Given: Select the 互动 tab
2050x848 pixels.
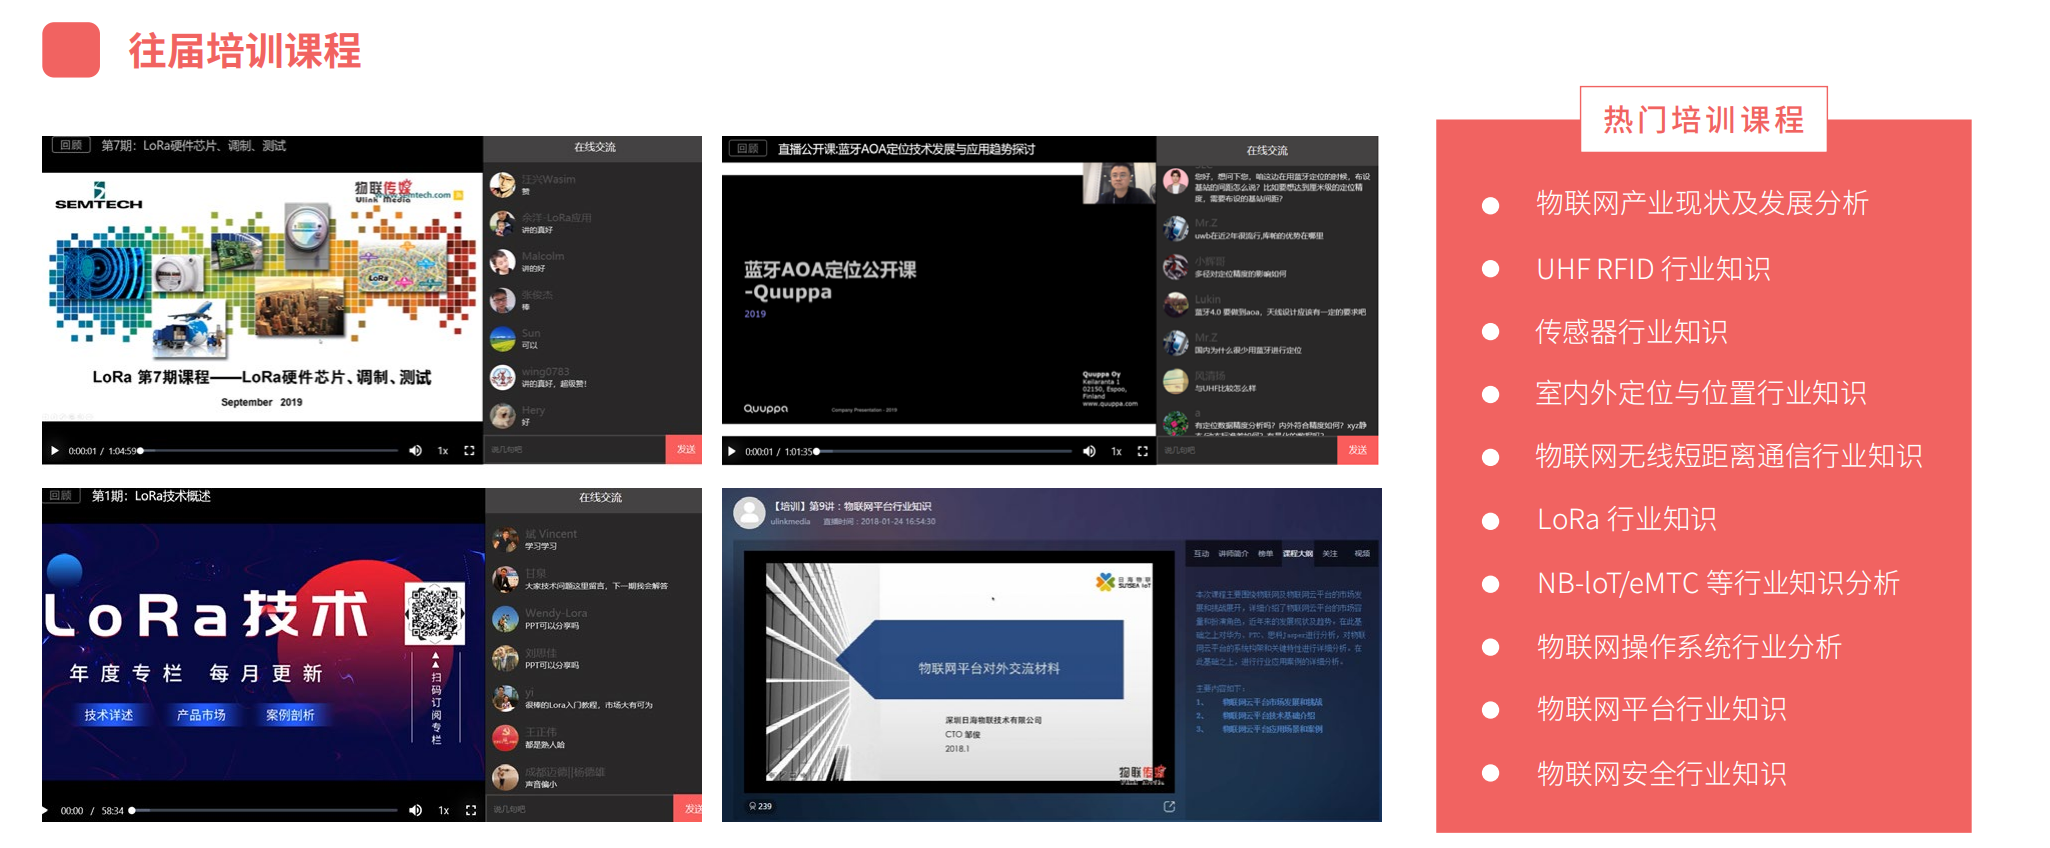Looking at the screenshot, I should point(1201,553).
